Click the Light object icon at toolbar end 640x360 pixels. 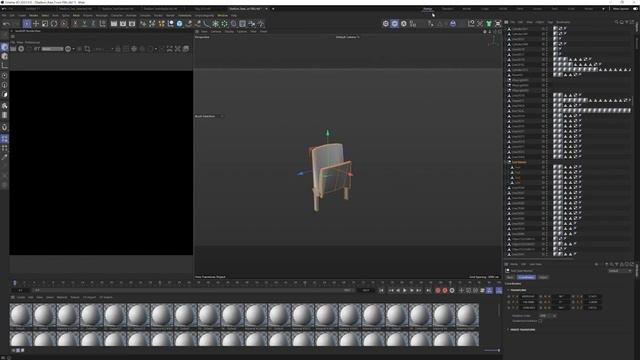[261, 24]
